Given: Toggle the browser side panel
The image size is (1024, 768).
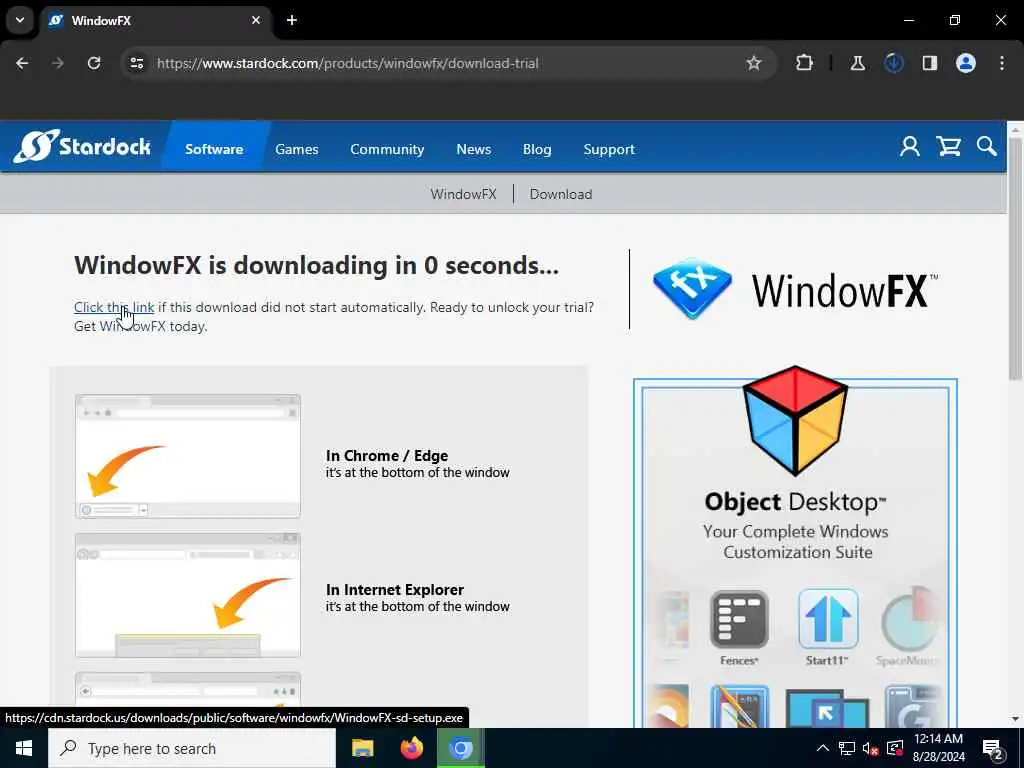Looking at the screenshot, I should [930, 63].
